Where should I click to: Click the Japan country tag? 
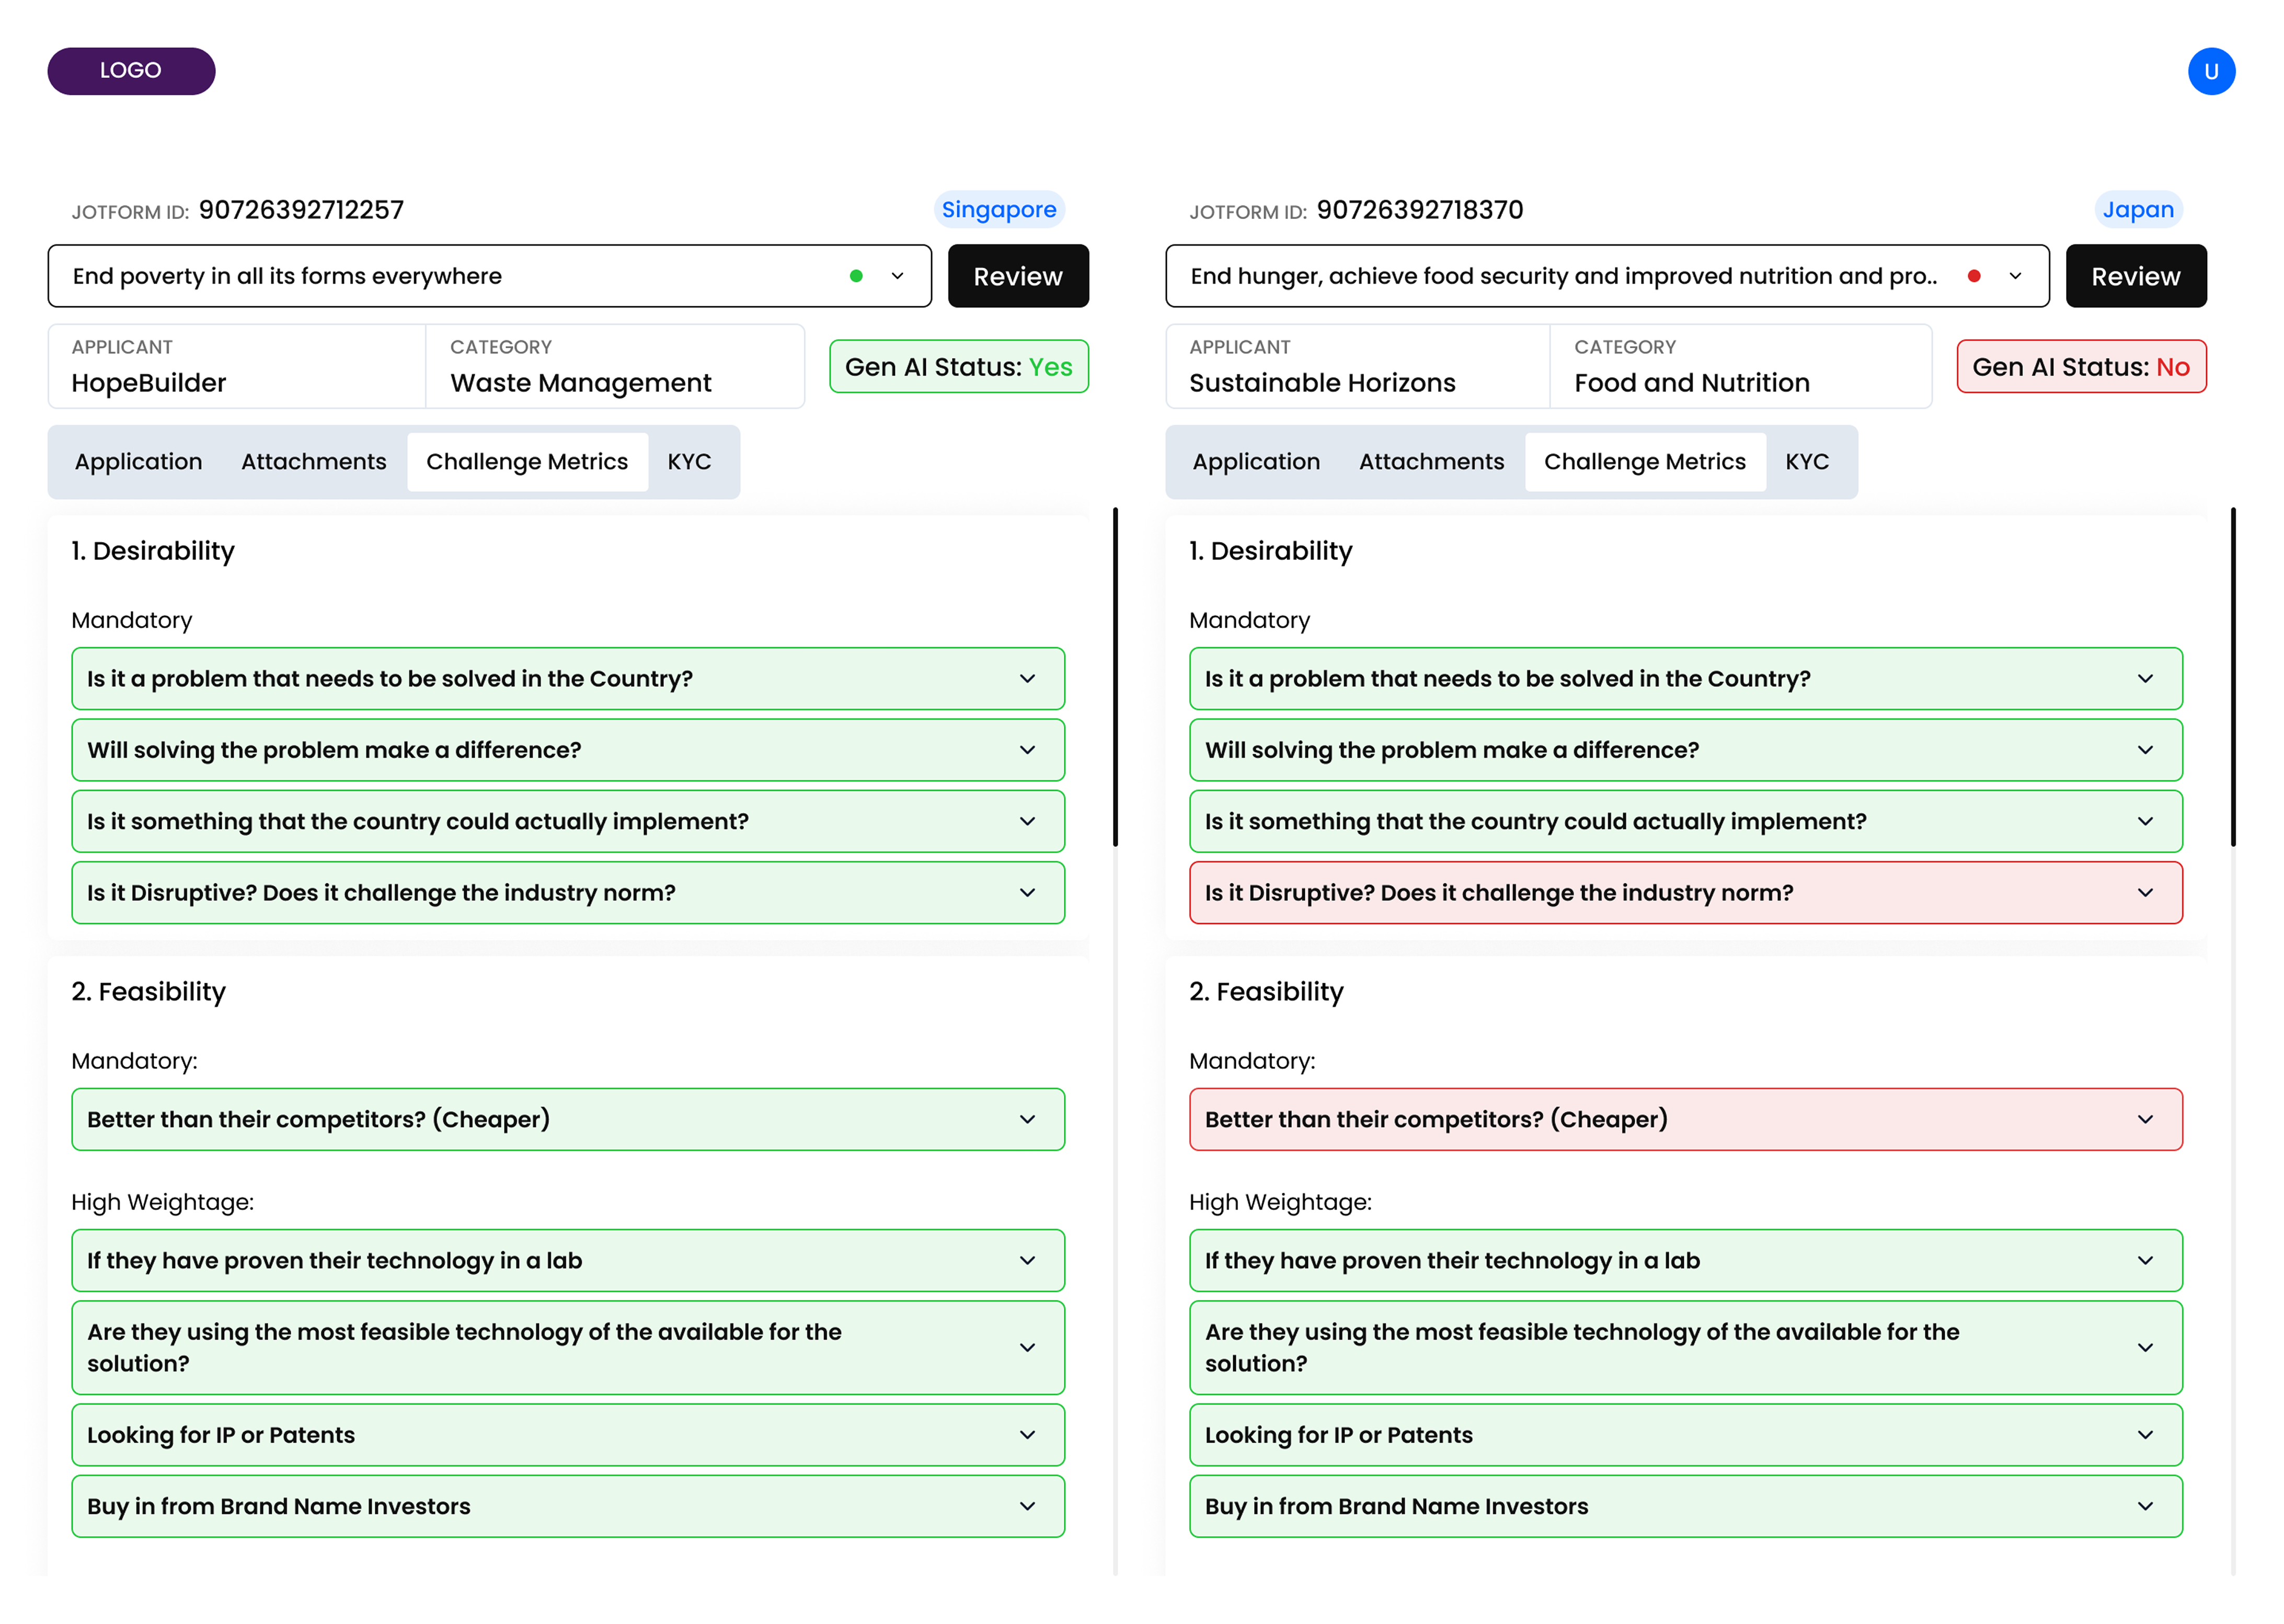click(2138, 210)
